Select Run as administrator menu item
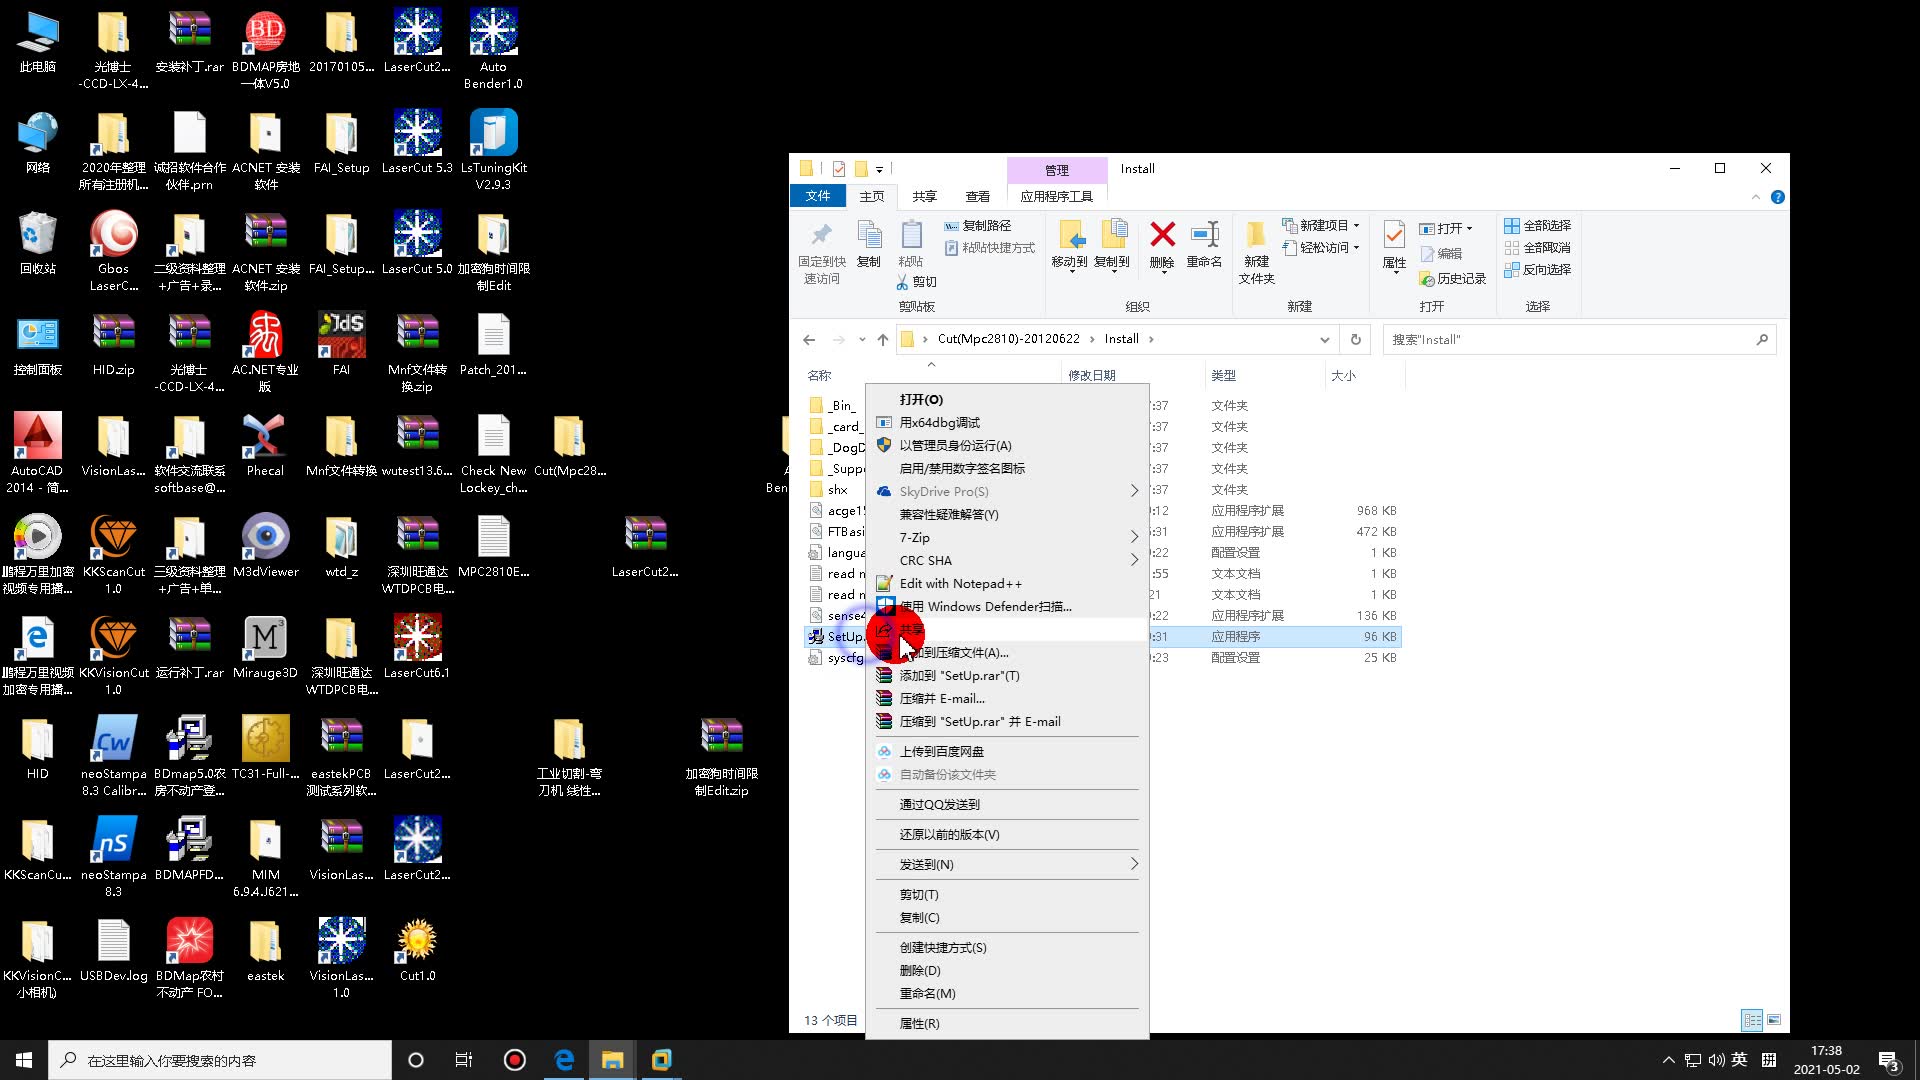The width and height of the screenshot is (1920, 1080). (1007, 446)
